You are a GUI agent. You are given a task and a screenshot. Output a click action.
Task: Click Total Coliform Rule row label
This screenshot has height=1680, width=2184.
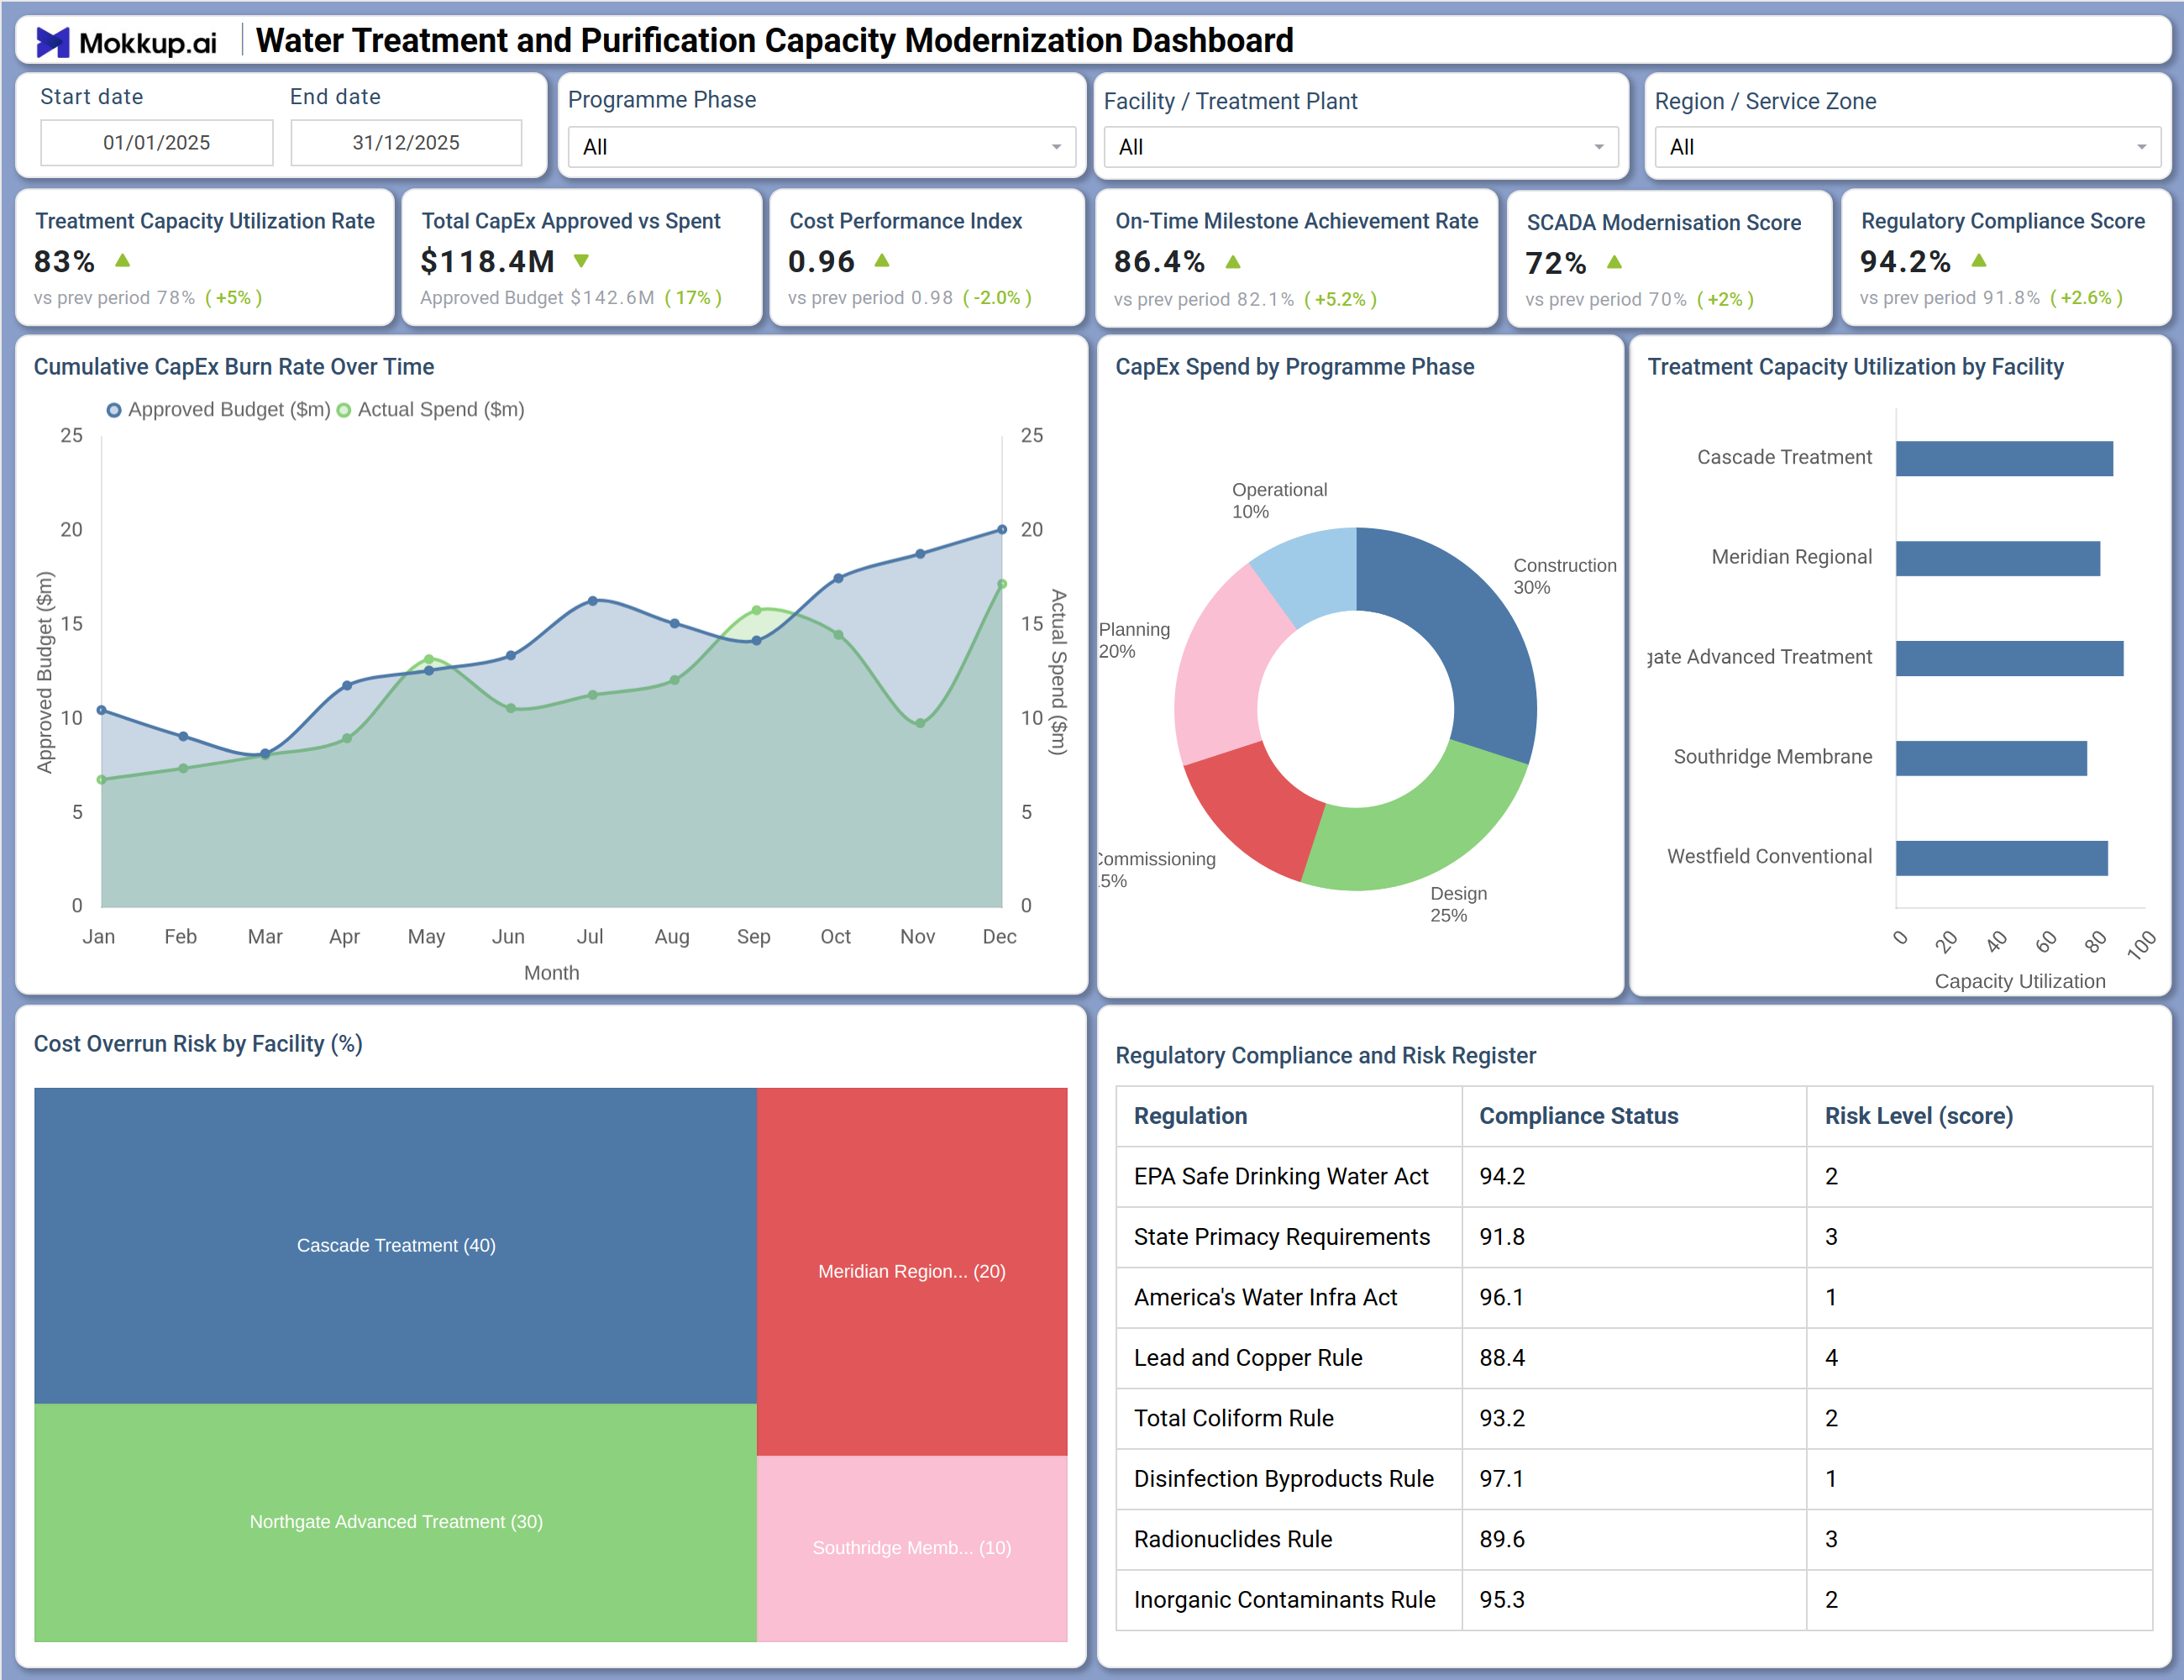click(1234, 1419)
